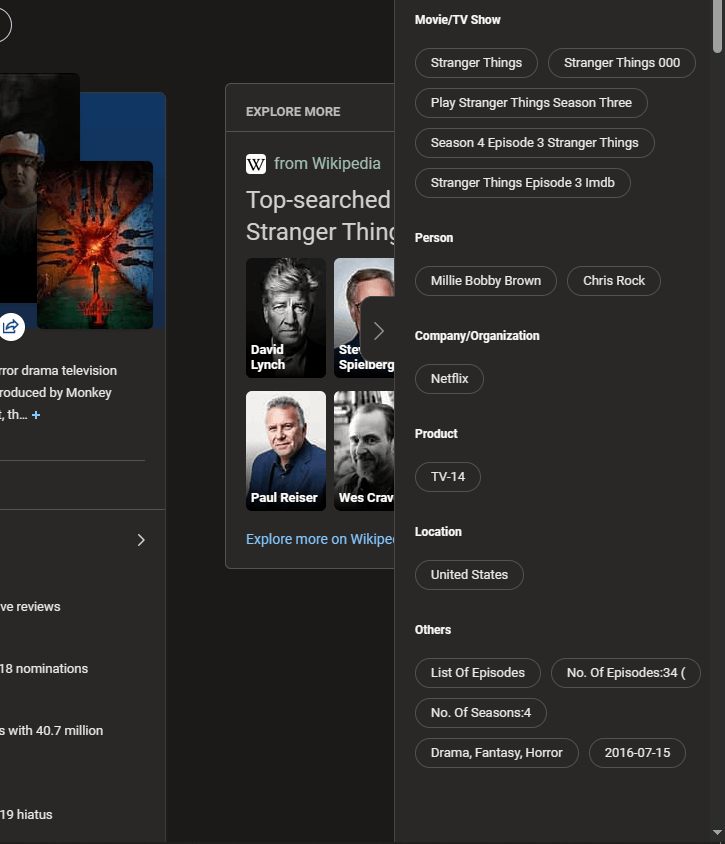Click the No. Of Seasons:4 chip
Viewport: 725px width, 844px height.
click(481, 713)
